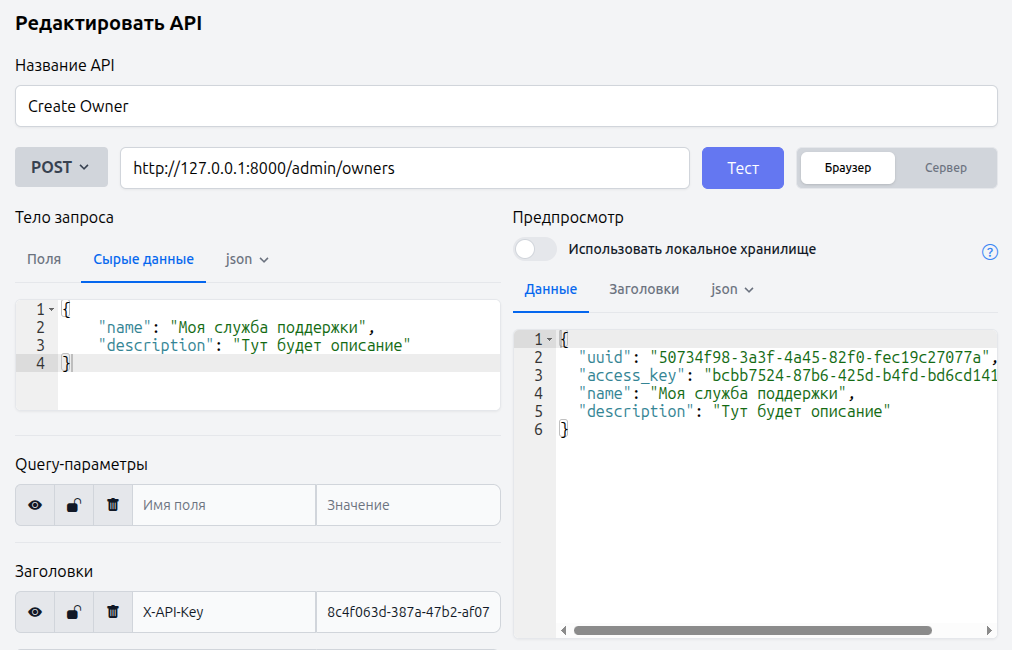Collapse line 1 fold arrow in preview
This screenshot has width=1012, height=650.
click(549, 340)
